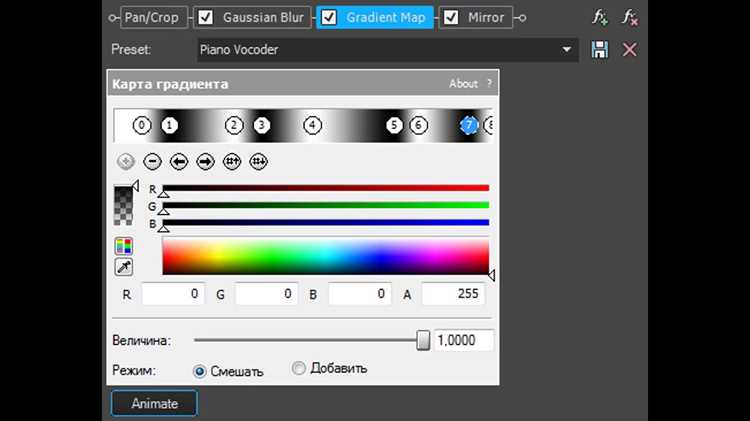Expand the Preset dropdown arrow
The image size is (750, 421).
[x=567, y=49]
